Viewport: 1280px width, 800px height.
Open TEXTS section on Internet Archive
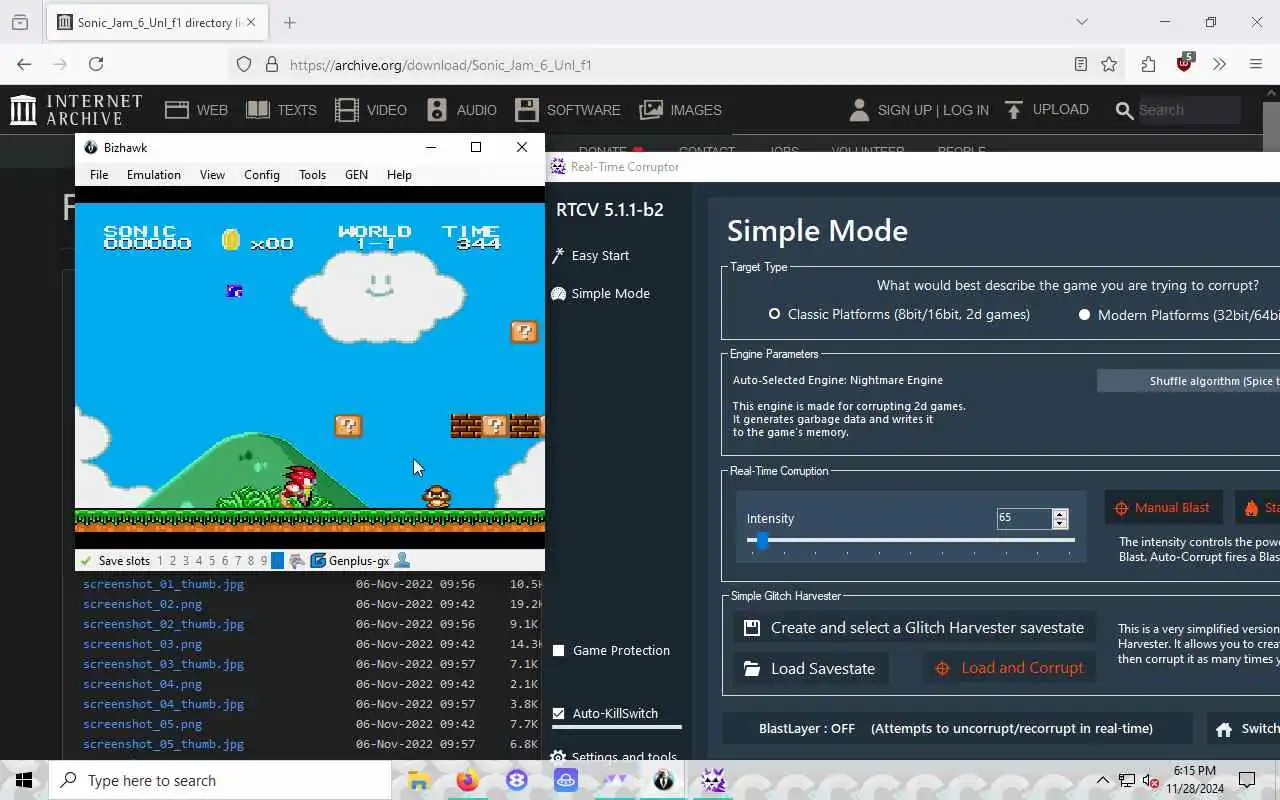(x=282, y=110)
